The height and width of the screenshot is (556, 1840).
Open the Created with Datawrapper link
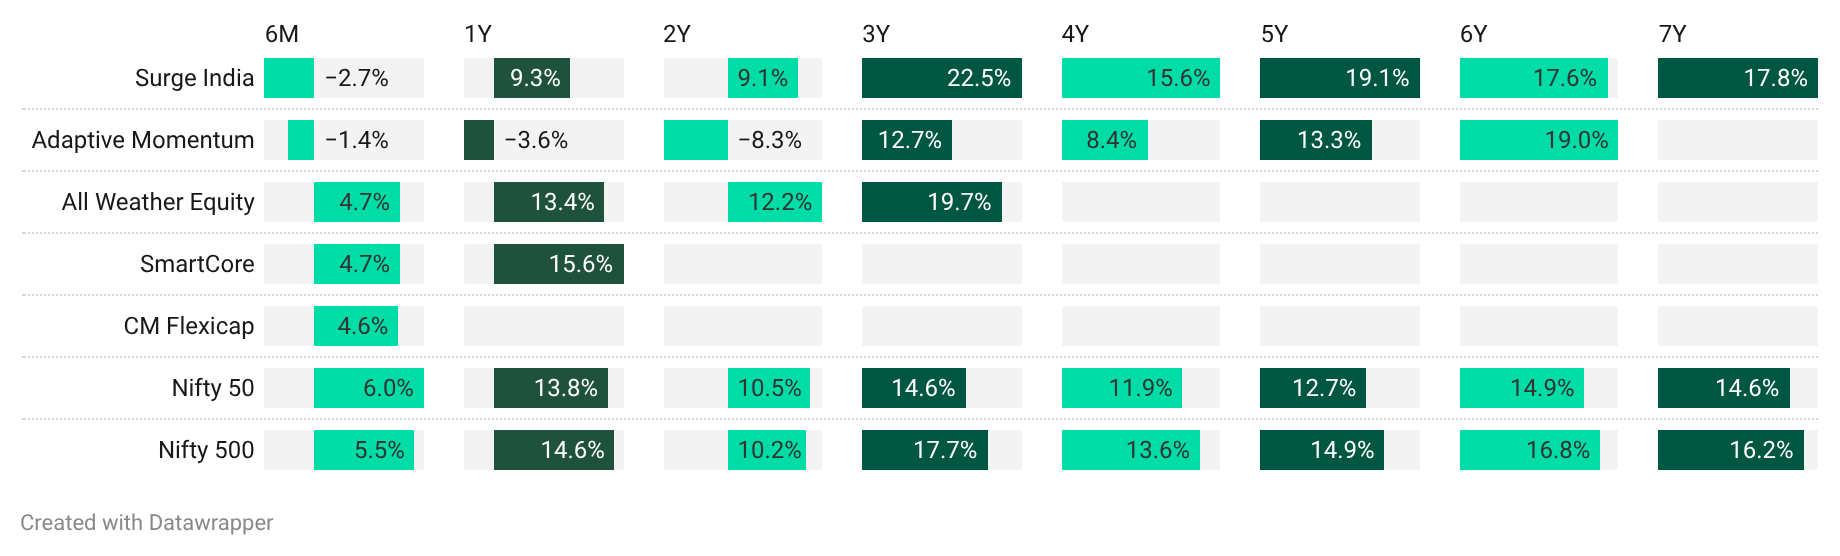(x=146, y=523)
